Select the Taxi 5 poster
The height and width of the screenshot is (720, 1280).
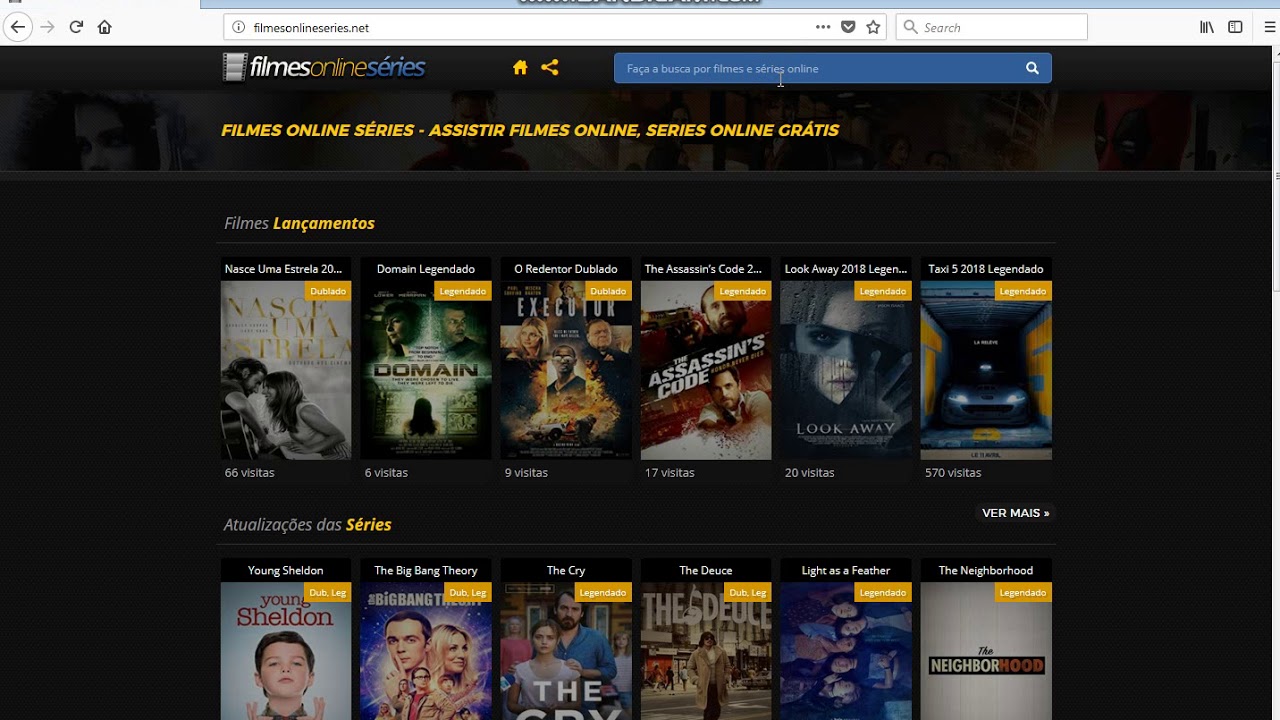[986, 370]
